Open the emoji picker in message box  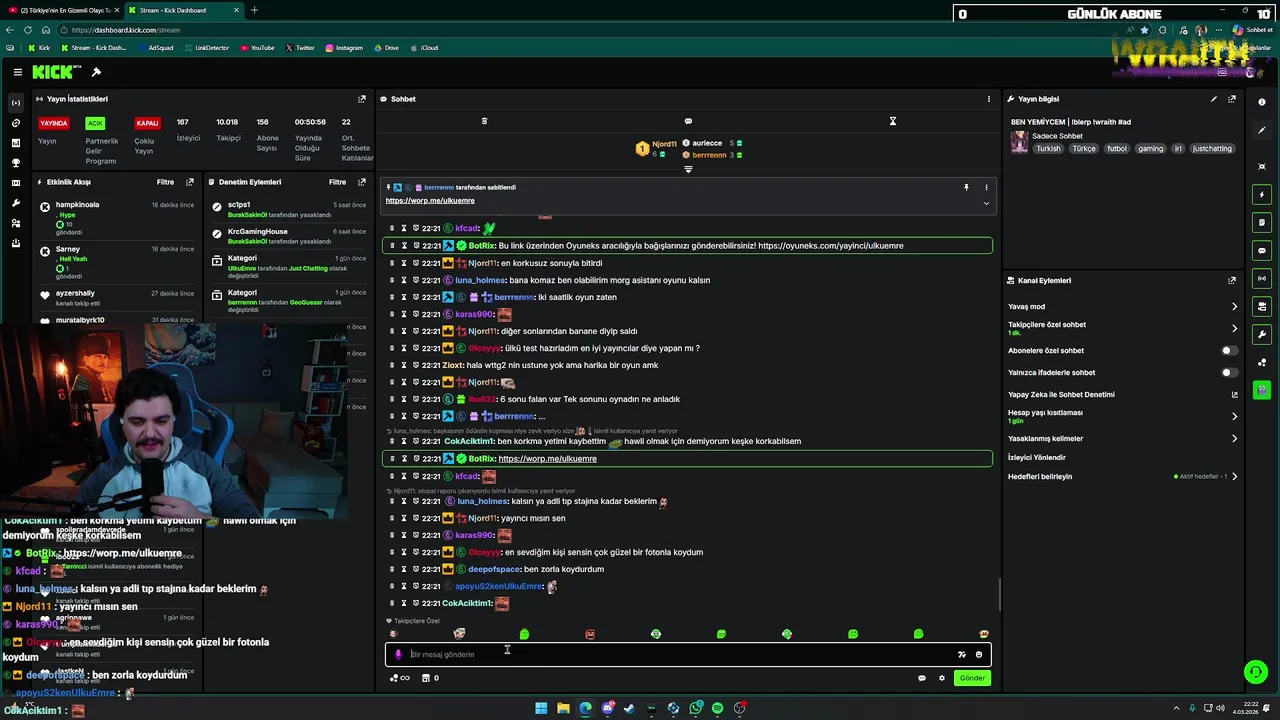coord(979,654)
